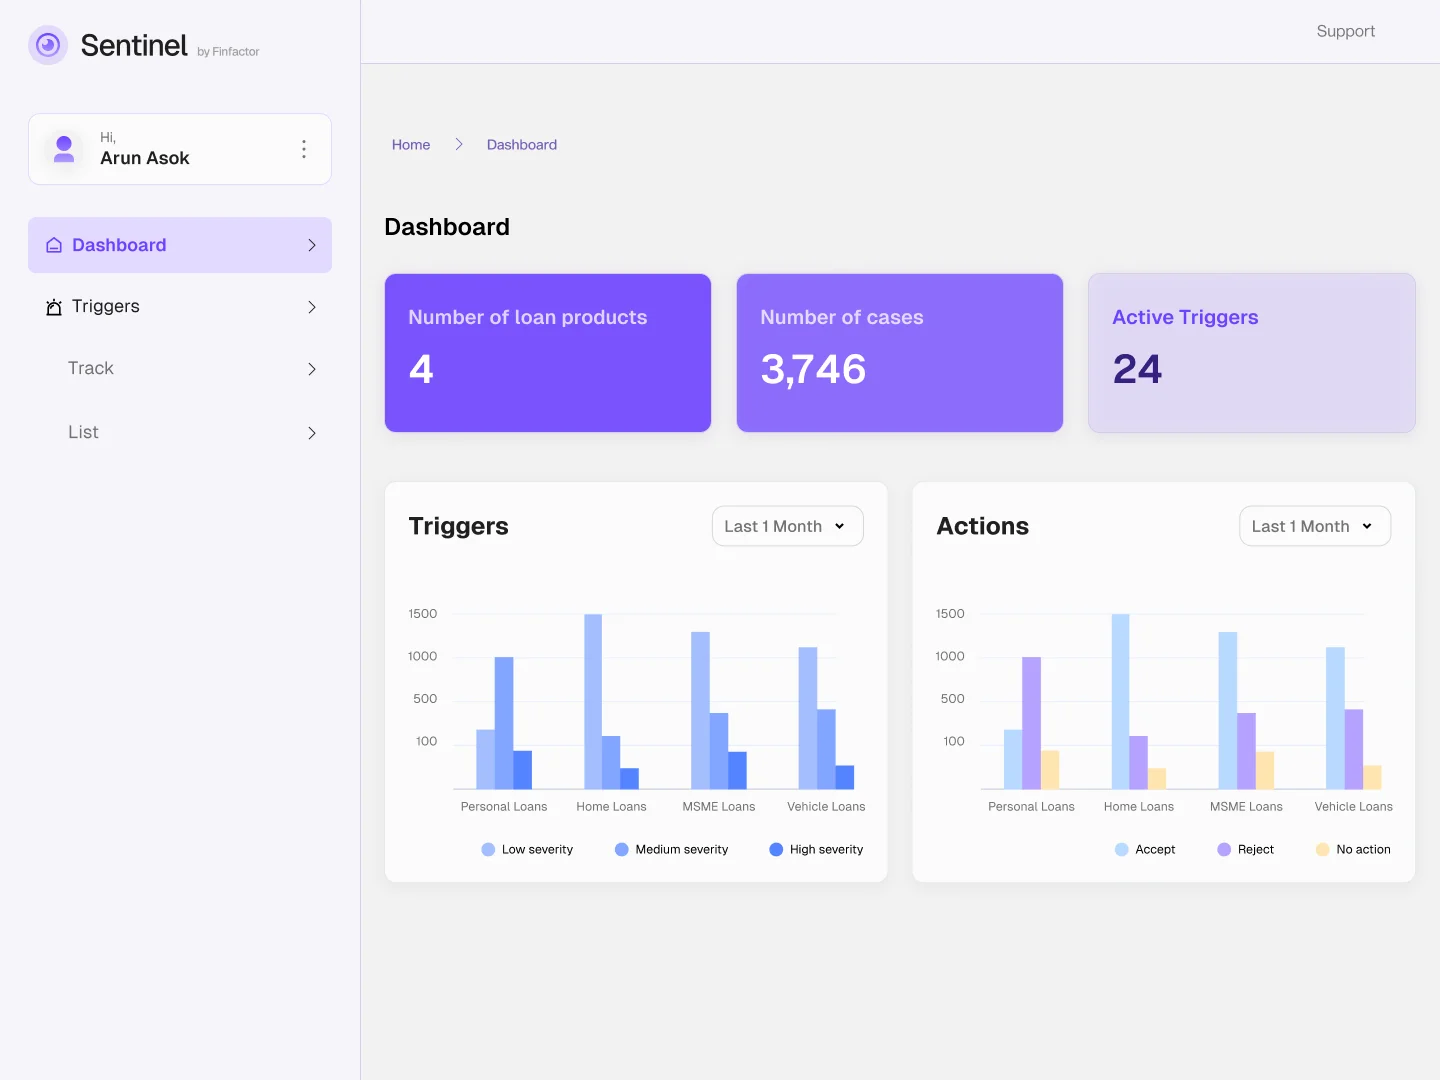Click the Triggers alarm icon in sidebar
Image resolution: width=1440 pixels, height=1080 pixels.
[x=54, y=307]
